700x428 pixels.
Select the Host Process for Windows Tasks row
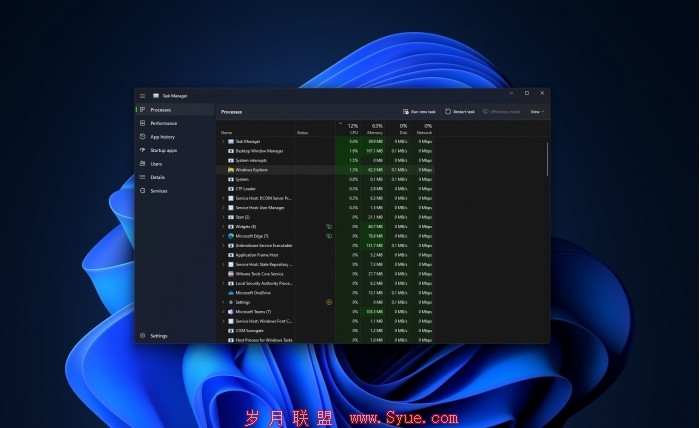coord(325,340)
